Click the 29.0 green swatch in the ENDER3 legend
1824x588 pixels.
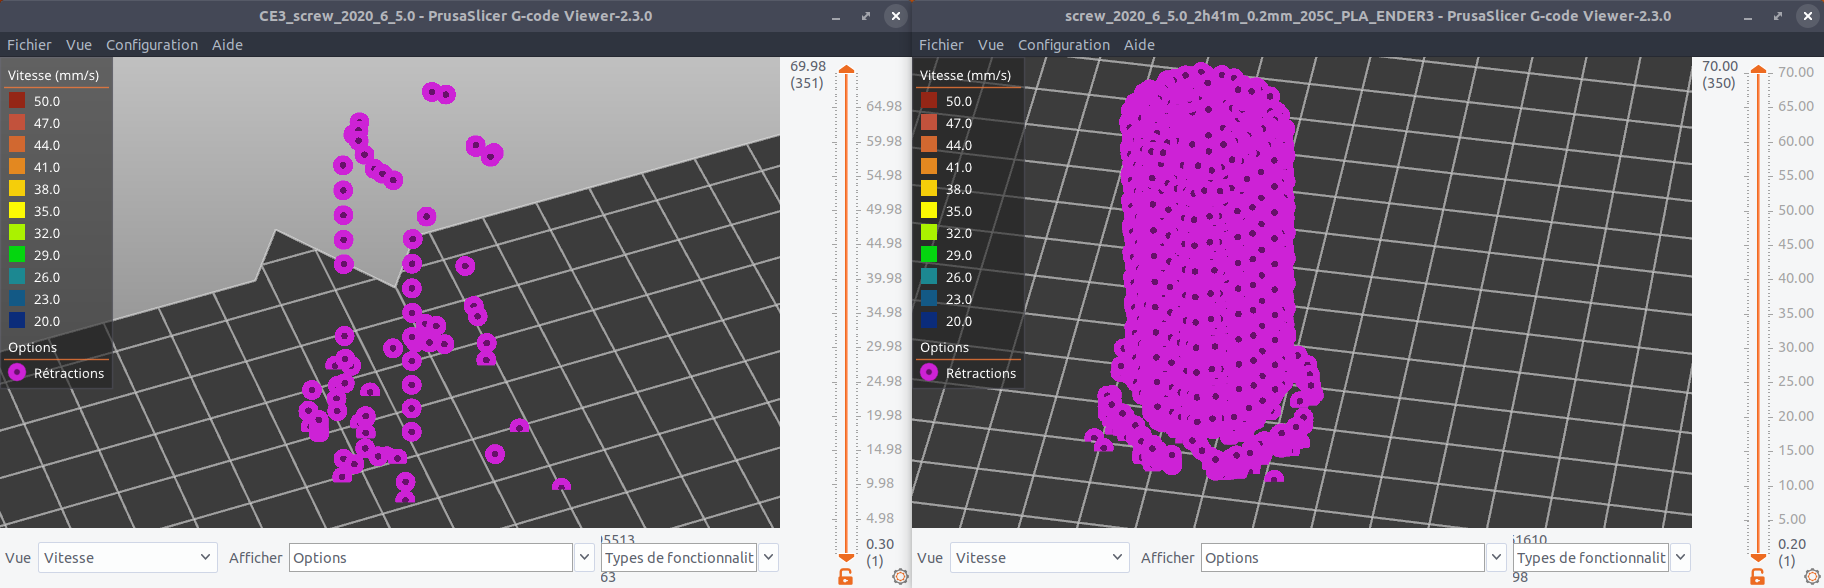[x=929, y=255]
